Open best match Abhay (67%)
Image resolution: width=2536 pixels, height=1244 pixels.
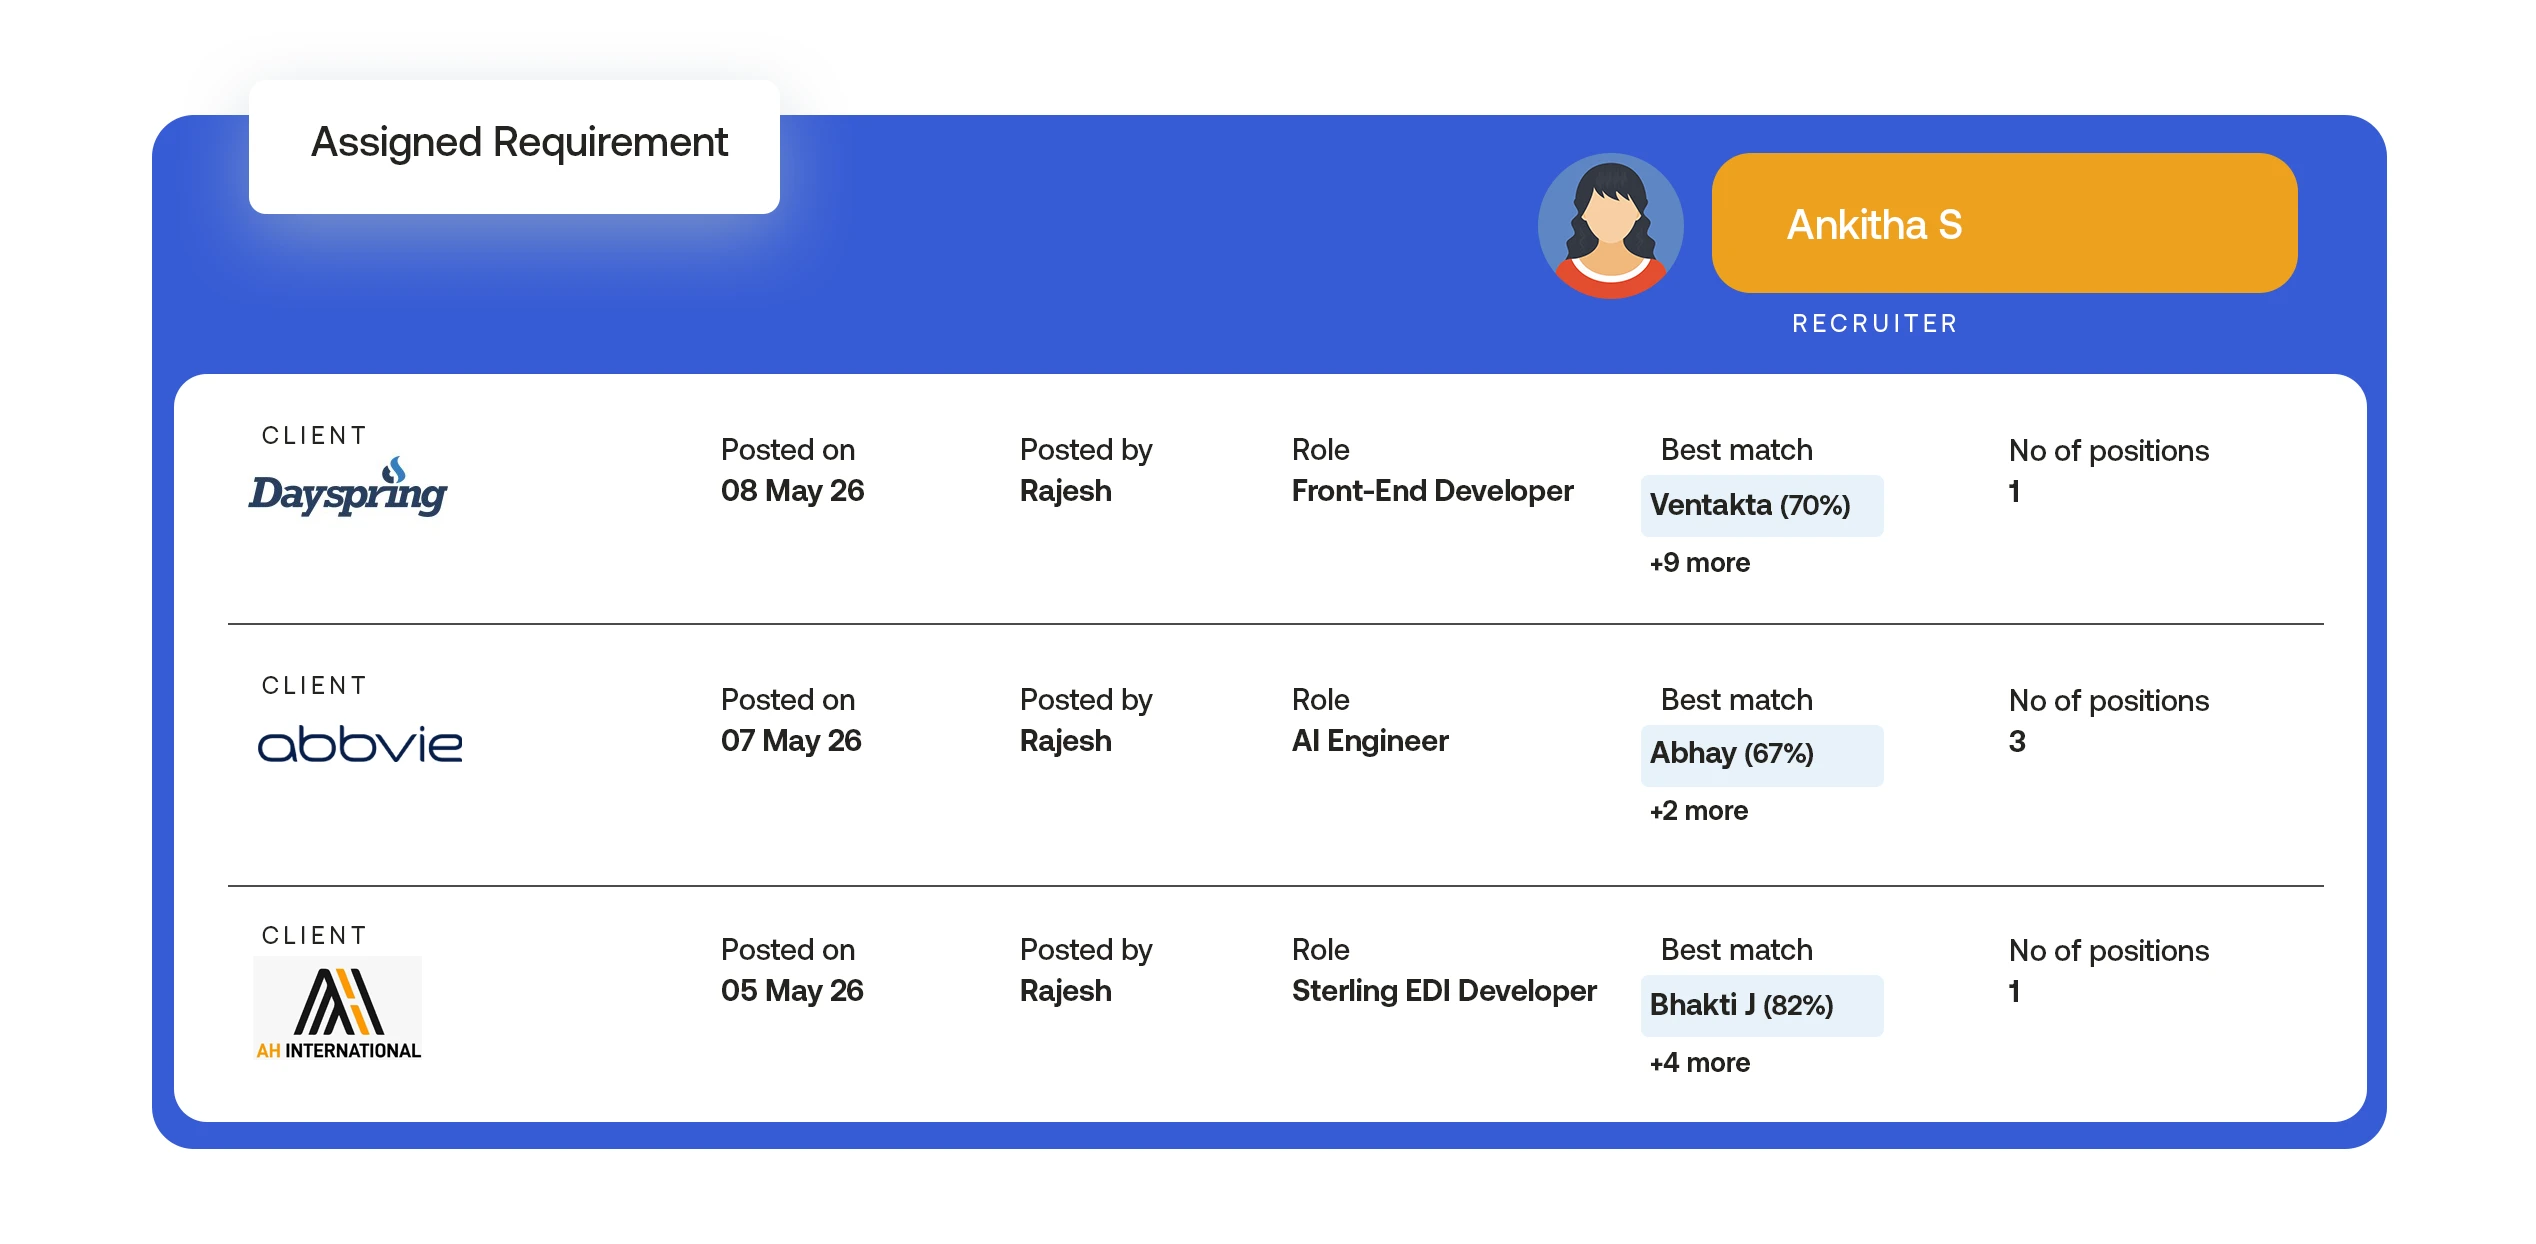[1761, 754]
